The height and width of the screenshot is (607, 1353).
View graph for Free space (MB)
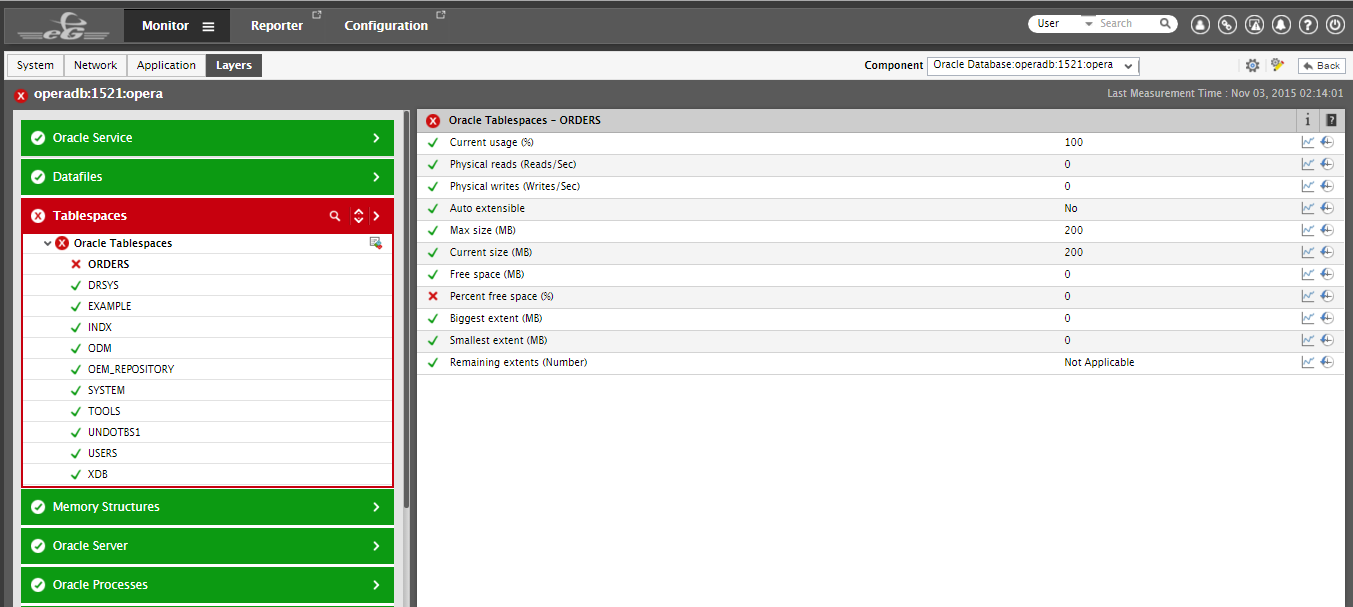tap(1308, 274)
